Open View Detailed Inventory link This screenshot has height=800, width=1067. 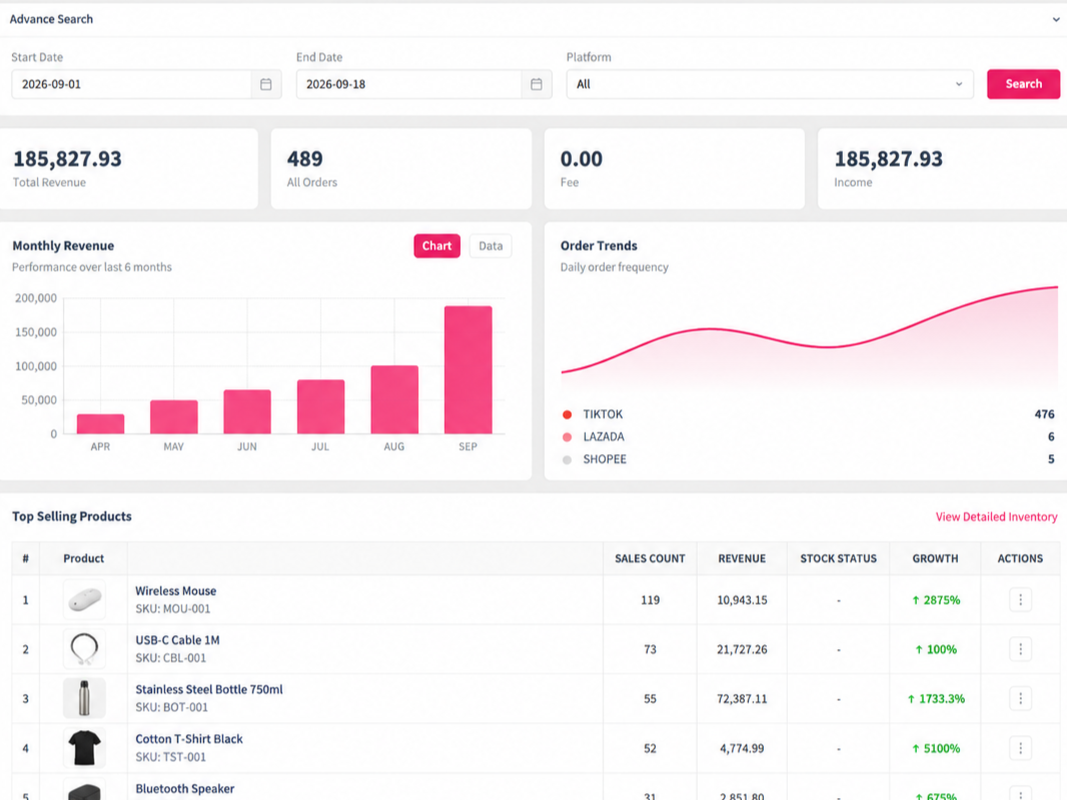pyautogui.click(x=996, y=517)
